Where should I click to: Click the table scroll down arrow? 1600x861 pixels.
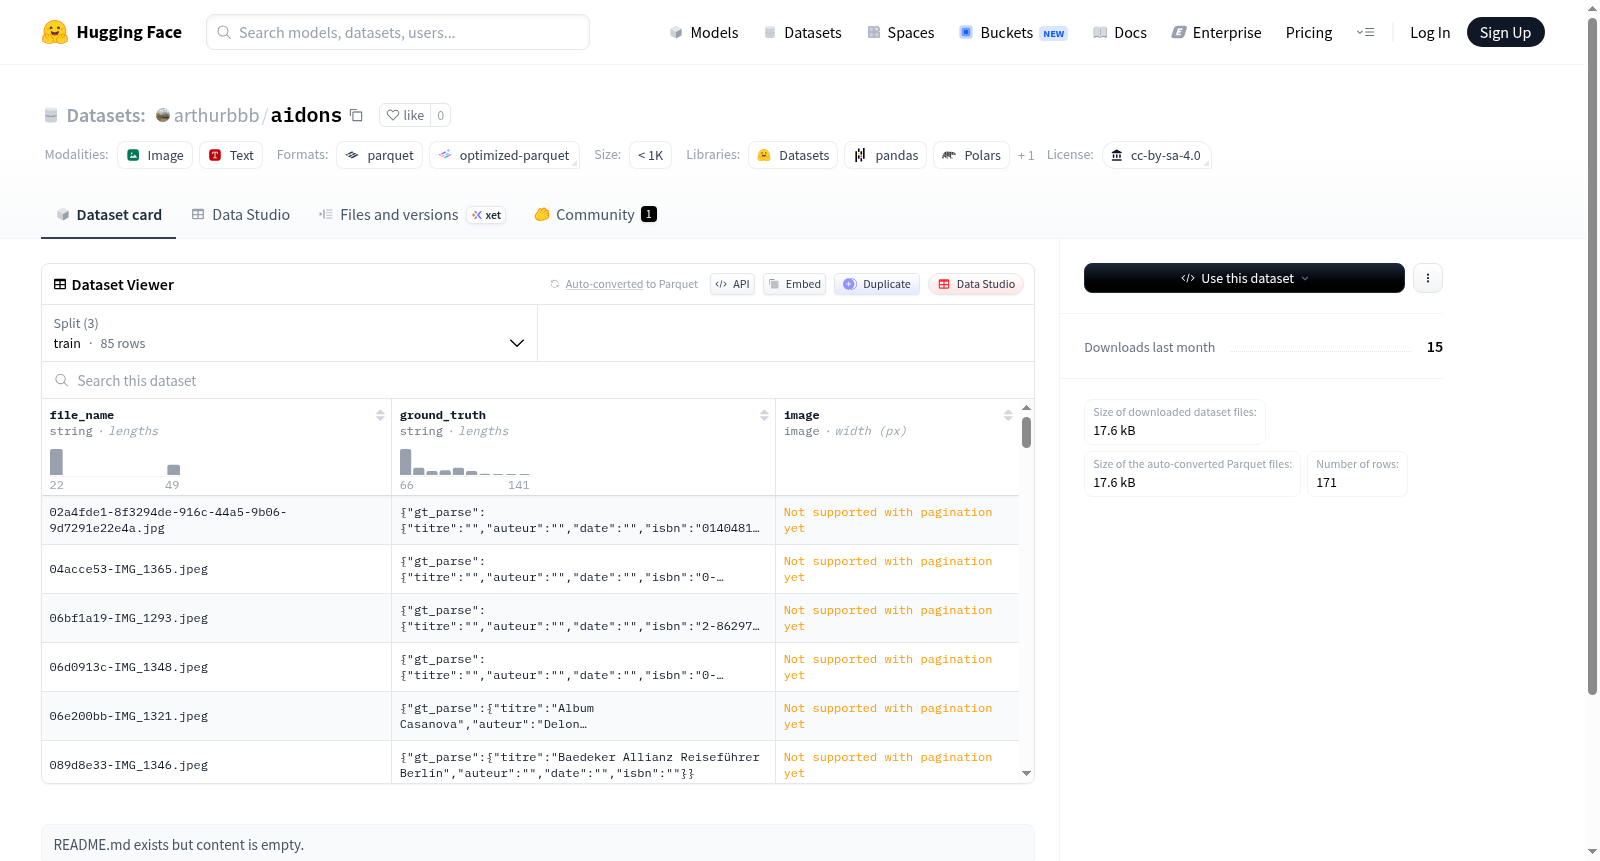point(1026,773)
